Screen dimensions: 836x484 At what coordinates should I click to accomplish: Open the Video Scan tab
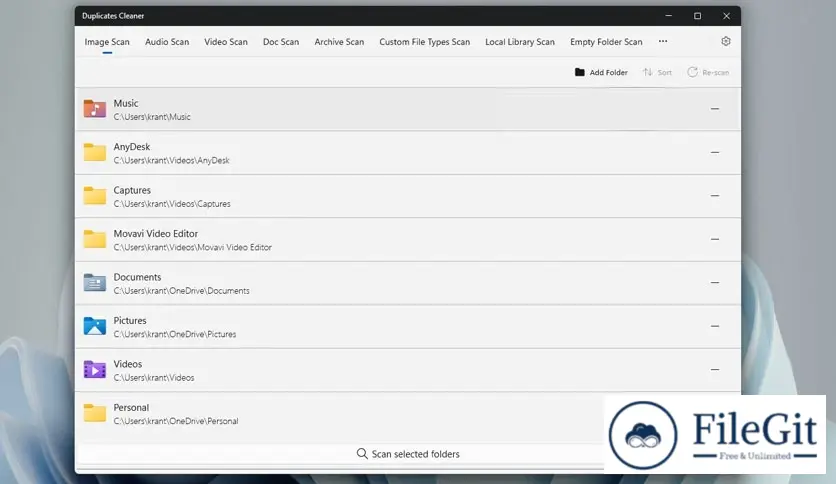(x=226, y=42)
